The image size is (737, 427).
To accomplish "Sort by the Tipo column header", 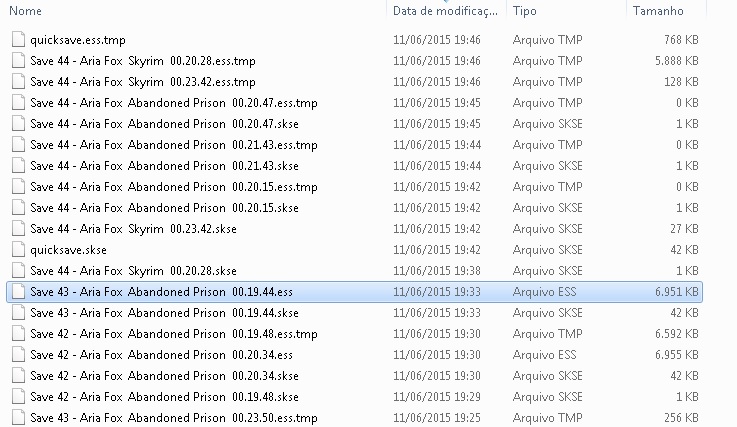I will (525, 11).
